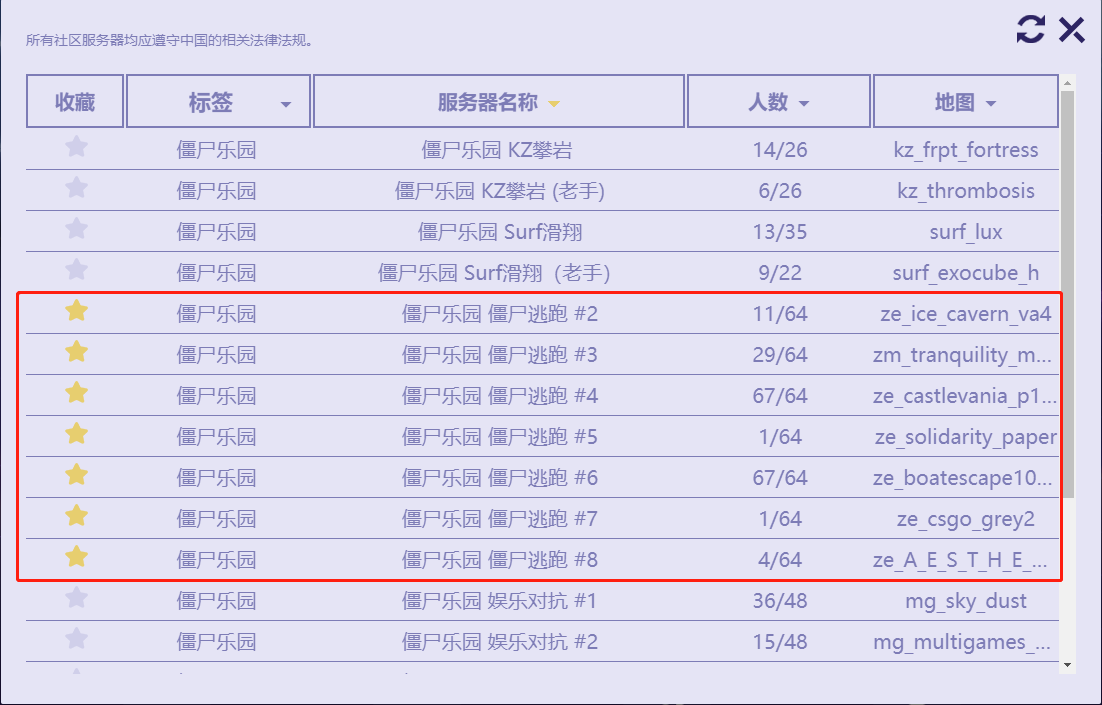The image size is (1102, 705).
Task: Click the ze_csgo_grey2 map name
Action: tap(964, 518)
